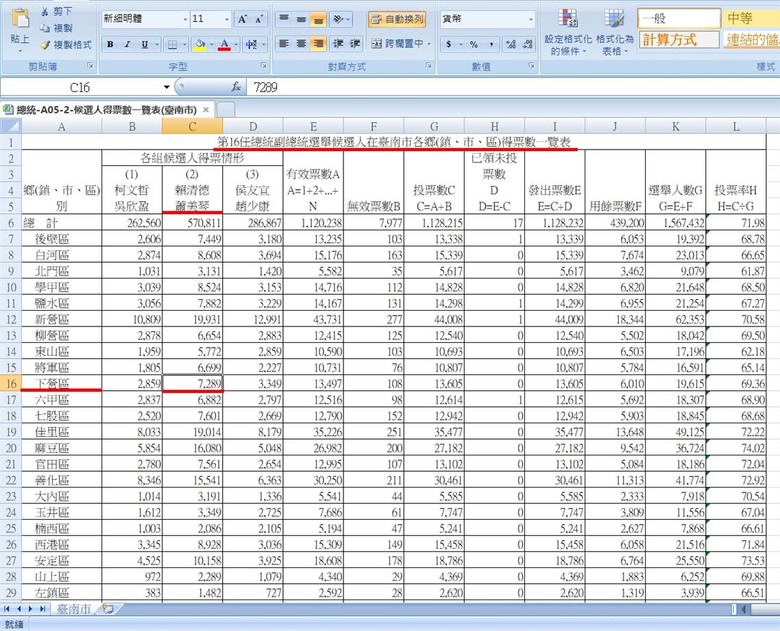Viewport: 780px width, 631px height.
Task: Open the Alignment (對齊方式) dialog launcher
Action: point(428,66)
